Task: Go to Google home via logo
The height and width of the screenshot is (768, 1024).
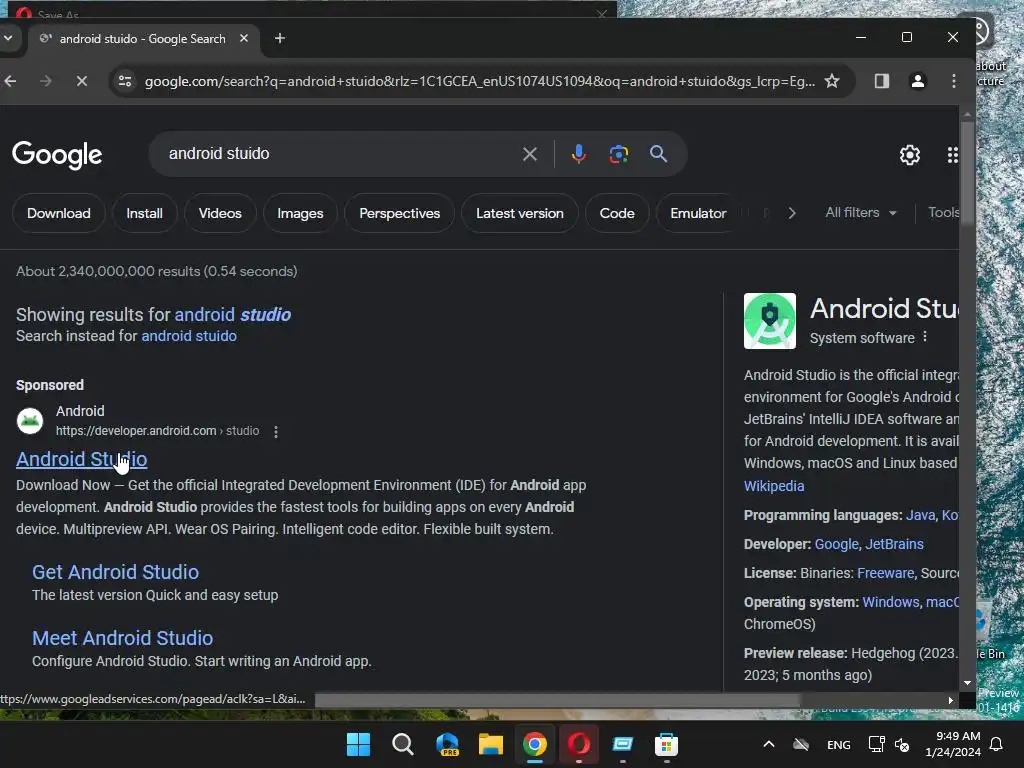Action: click(57, 155)
